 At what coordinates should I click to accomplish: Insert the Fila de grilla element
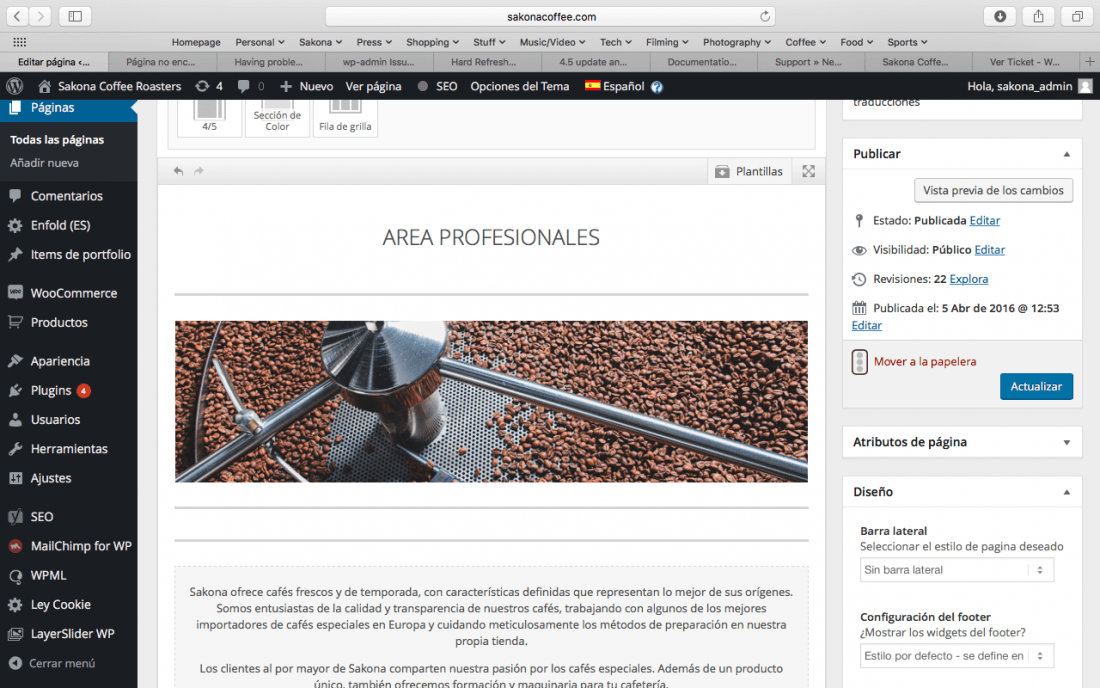[345, 117]
